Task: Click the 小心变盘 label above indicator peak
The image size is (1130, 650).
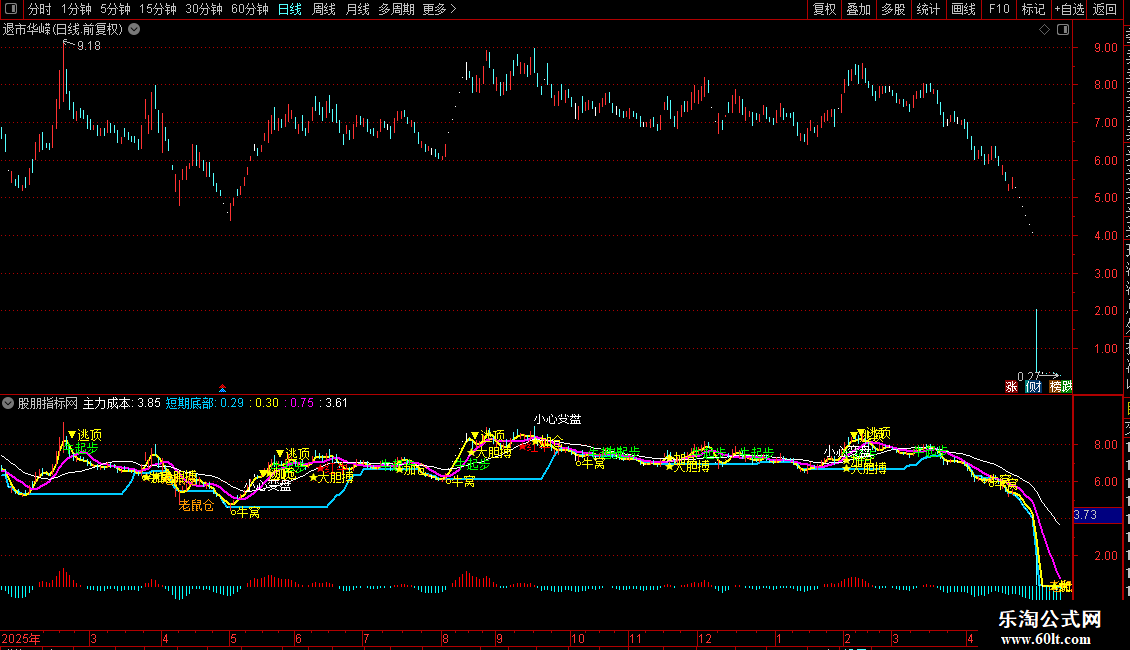Action: 557,419
